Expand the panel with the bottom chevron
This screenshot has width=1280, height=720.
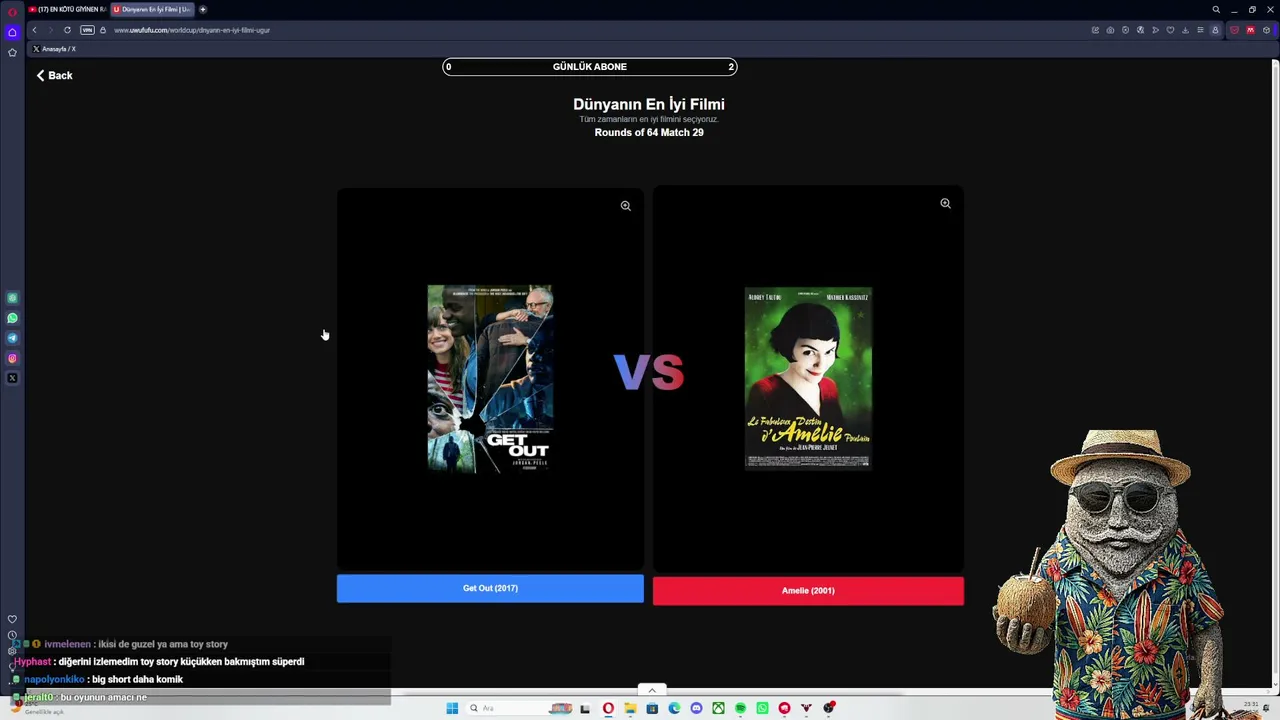[x=652, y=690]
